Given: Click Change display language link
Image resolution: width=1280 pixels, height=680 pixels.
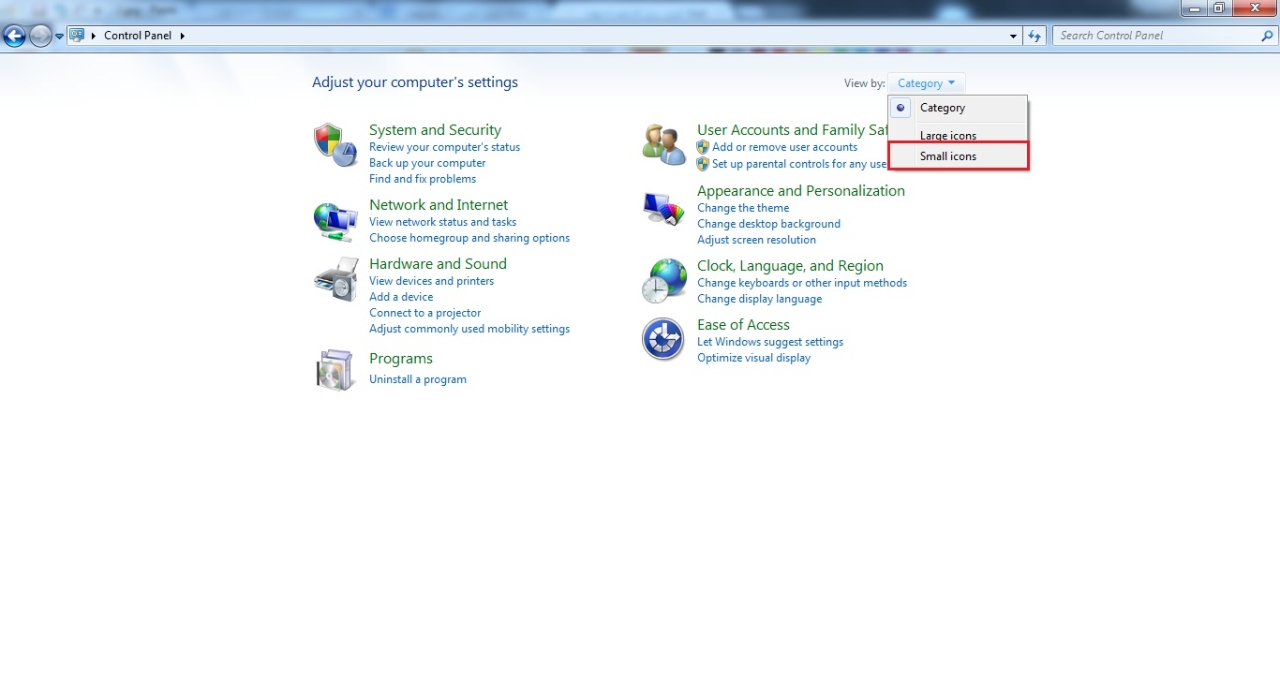Looking at the screenshot, I should click(759, 299).
